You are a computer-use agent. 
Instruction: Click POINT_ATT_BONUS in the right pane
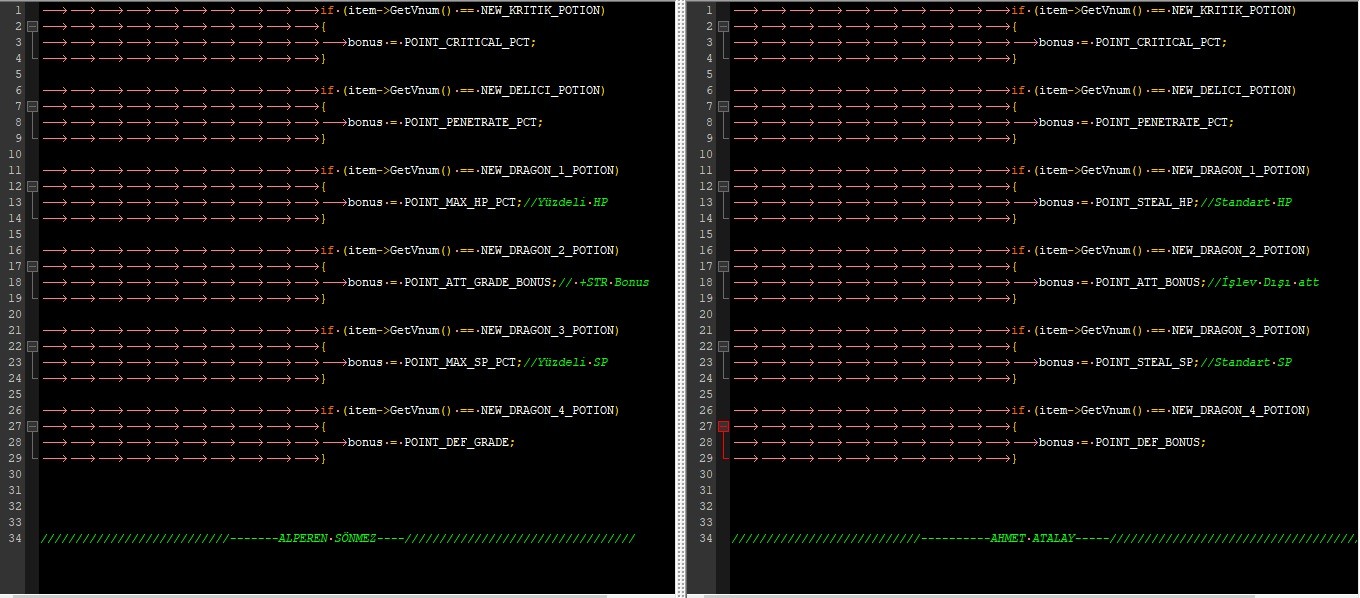tap(1149, 282)
